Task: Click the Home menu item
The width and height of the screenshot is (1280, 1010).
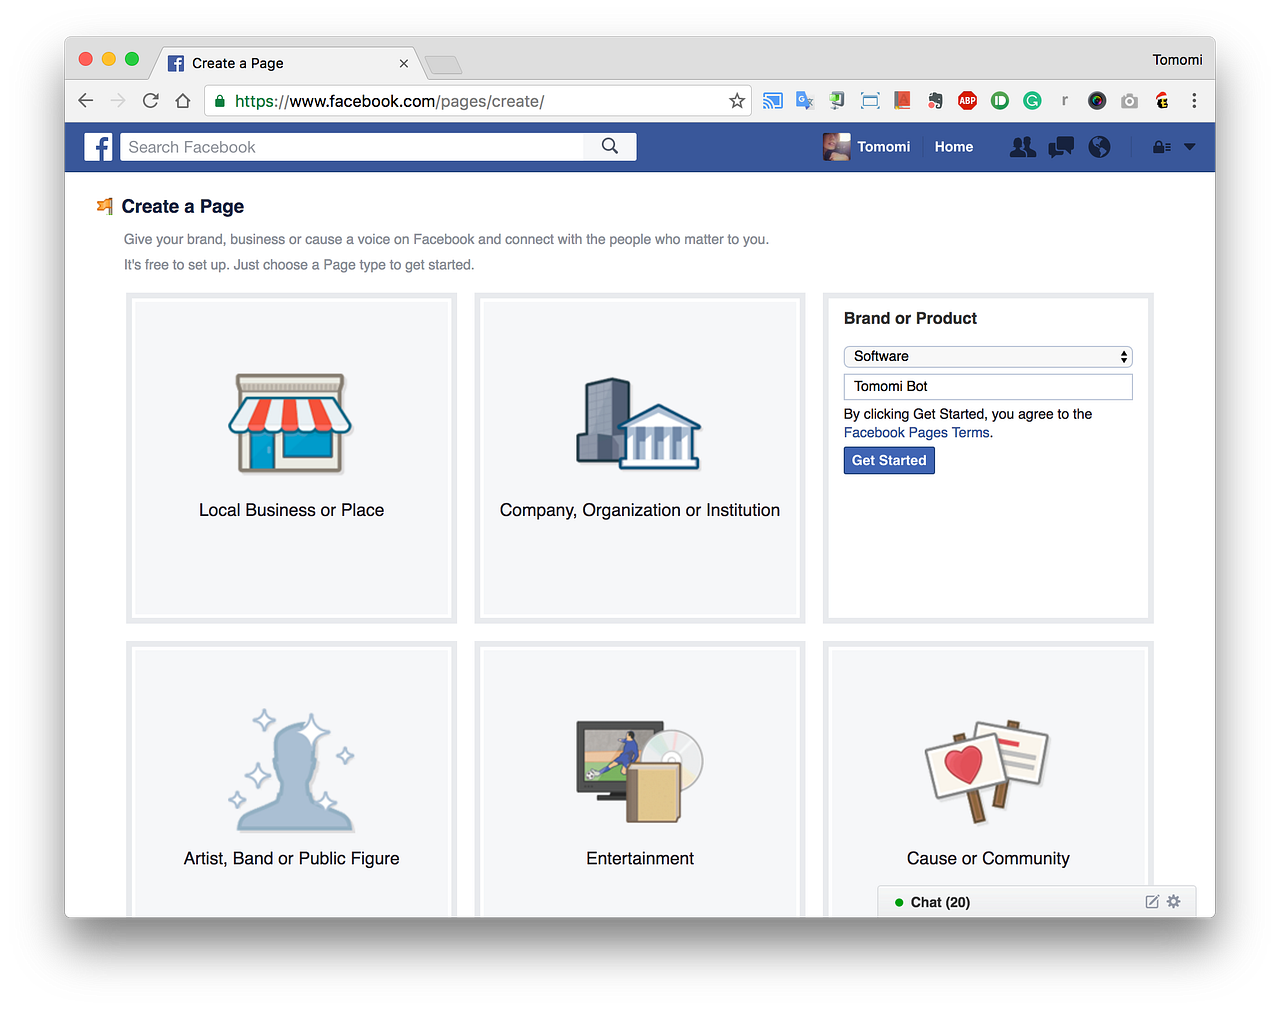Action: (x=953, y=146)
